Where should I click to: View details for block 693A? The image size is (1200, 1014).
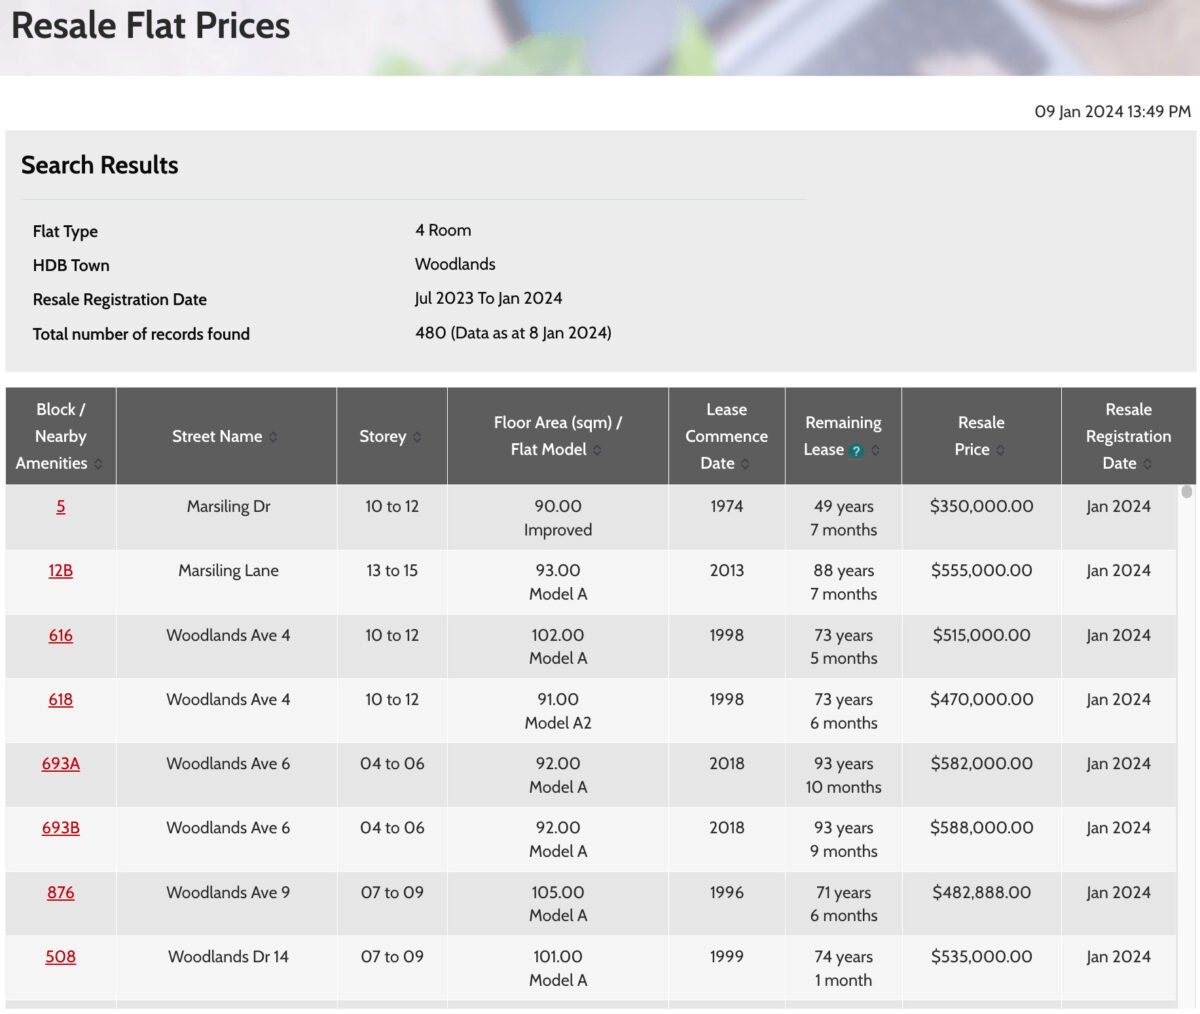coord(60,763)
